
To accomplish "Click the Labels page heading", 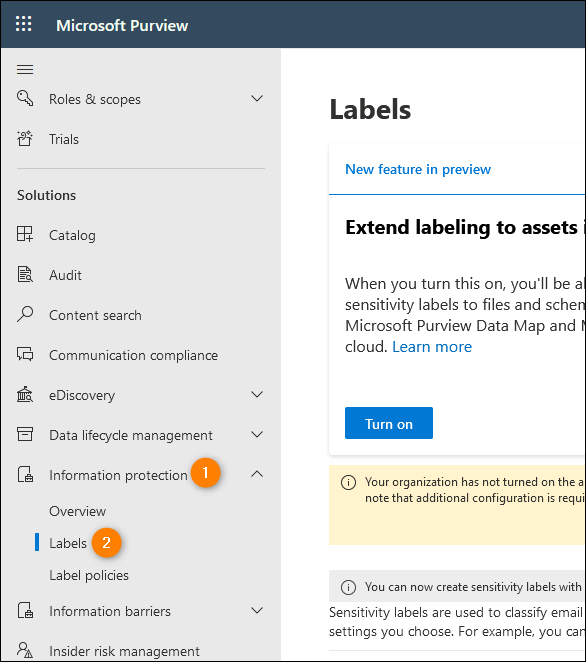I will (370, 109).
